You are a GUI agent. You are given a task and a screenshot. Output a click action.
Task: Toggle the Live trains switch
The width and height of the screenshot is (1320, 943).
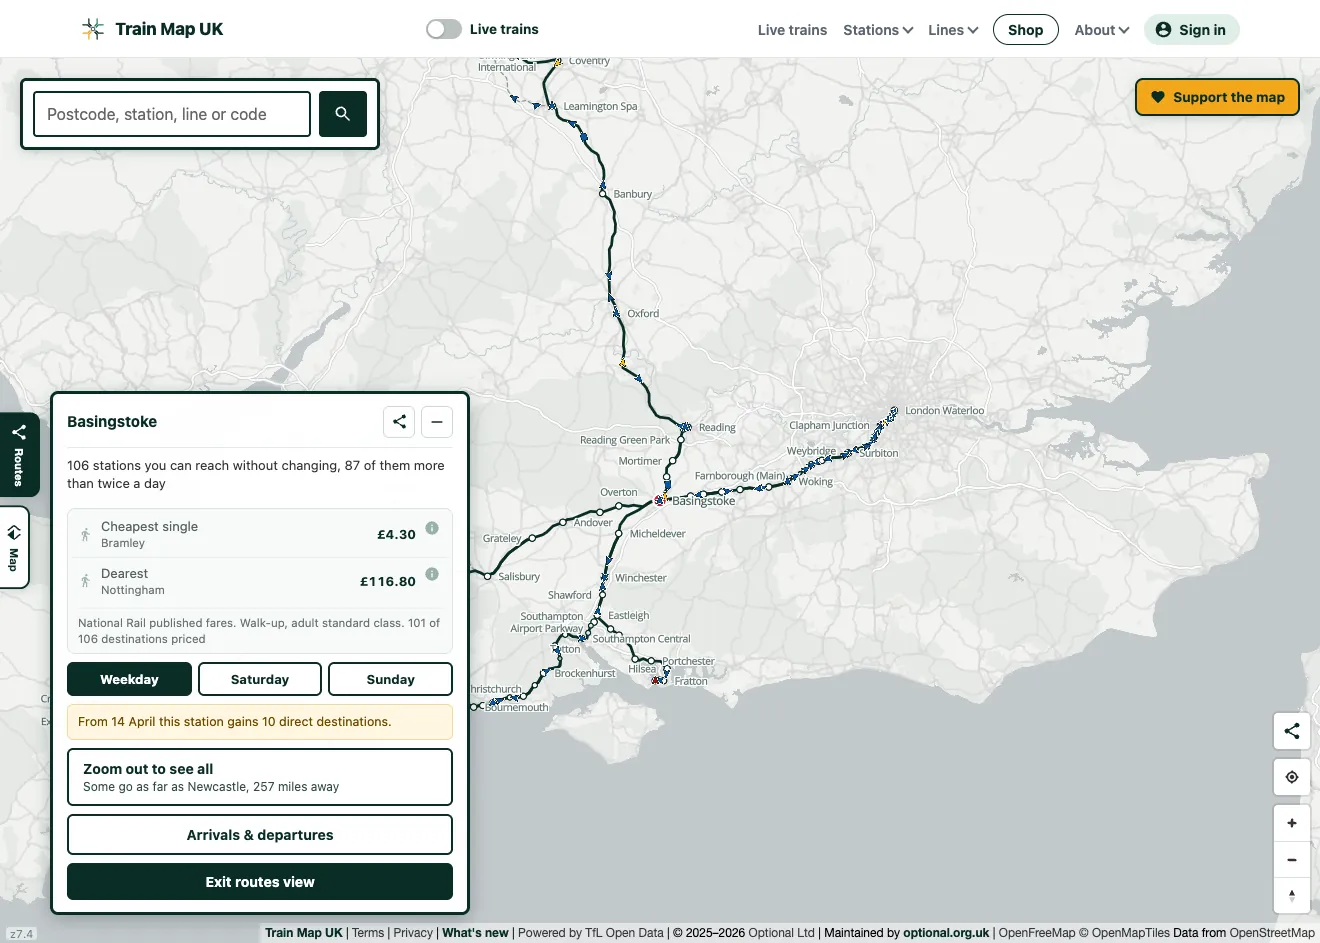[x=444, y=29]
